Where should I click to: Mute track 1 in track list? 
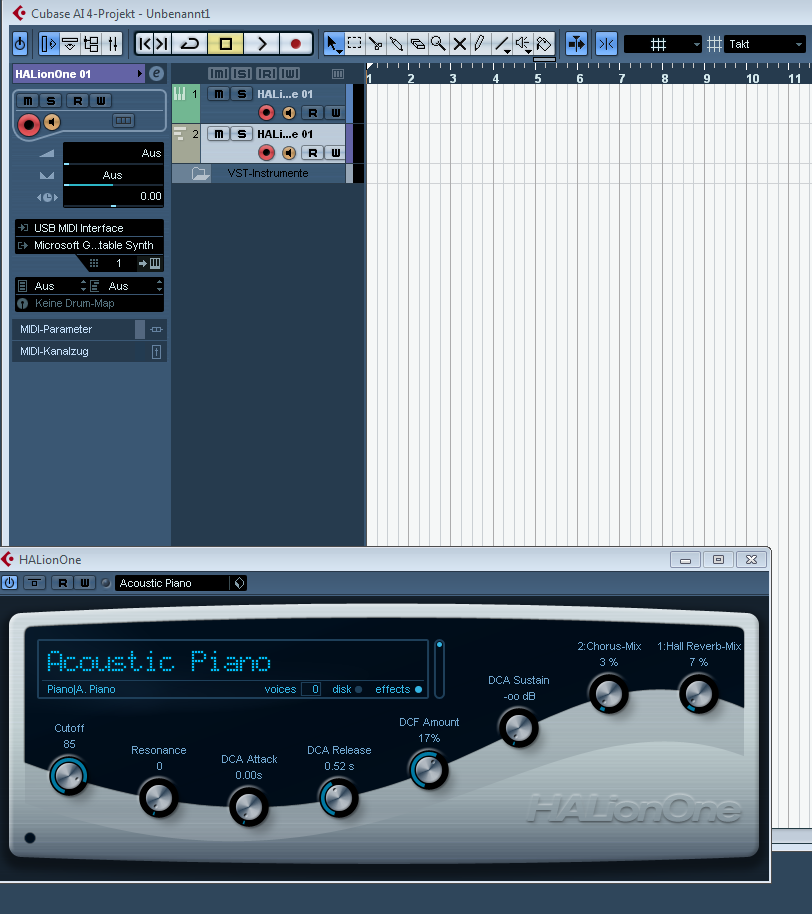pos(219,94)
